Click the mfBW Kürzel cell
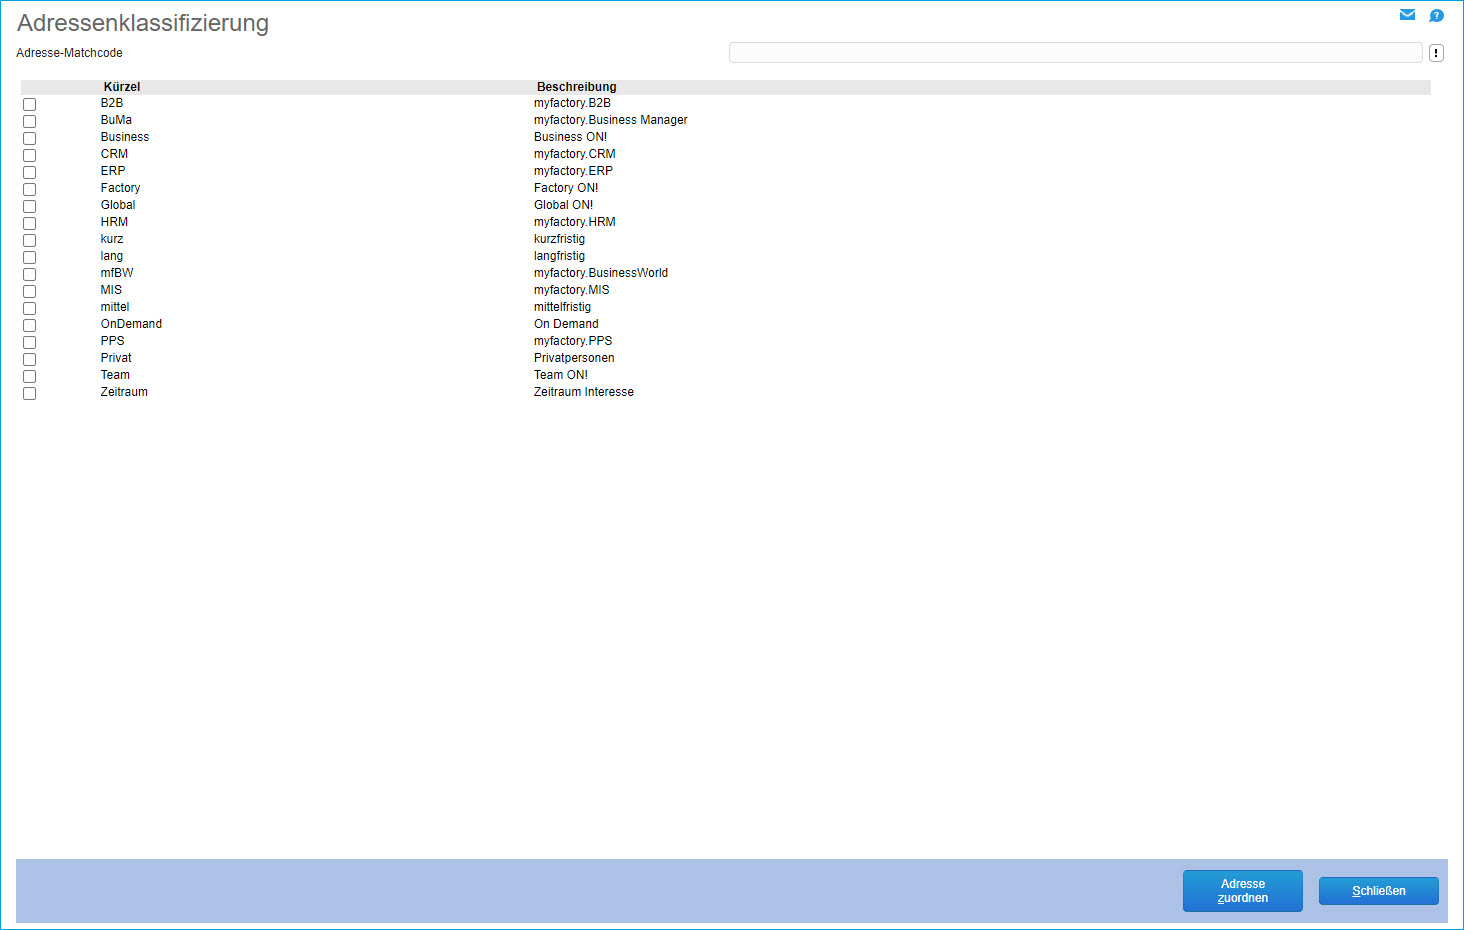Image resolution: width=1464 pixels, height=930 pixels. pyautogui.click(x=117, y=273)
